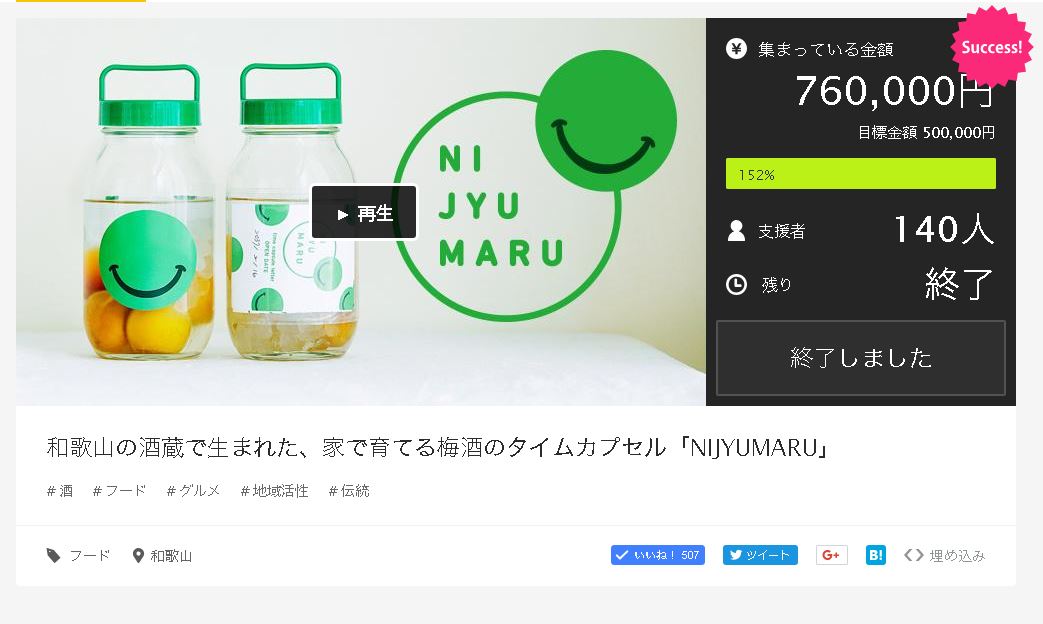
Task: Click the tag icon beside フード
Action: coord(53,555)
